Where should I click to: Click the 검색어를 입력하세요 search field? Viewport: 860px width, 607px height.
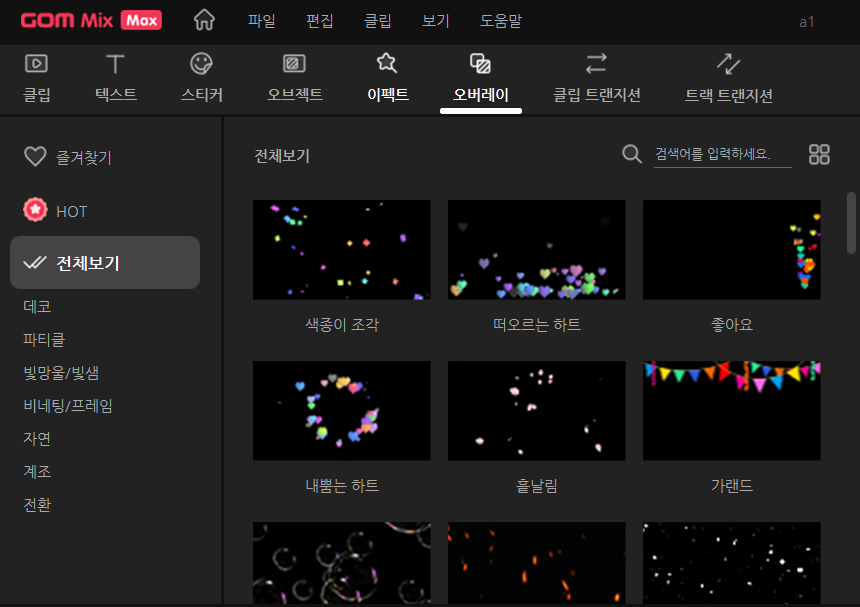coord(722,155)
